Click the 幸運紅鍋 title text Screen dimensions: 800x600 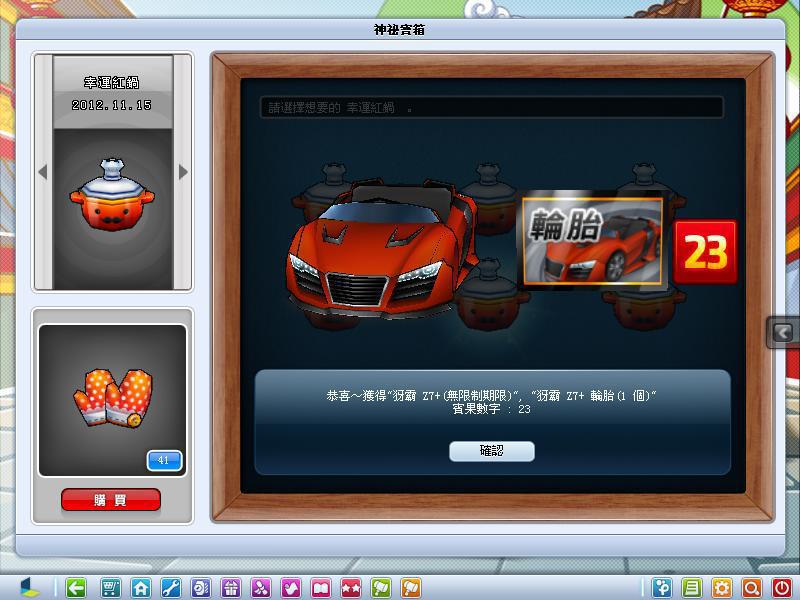112,83
